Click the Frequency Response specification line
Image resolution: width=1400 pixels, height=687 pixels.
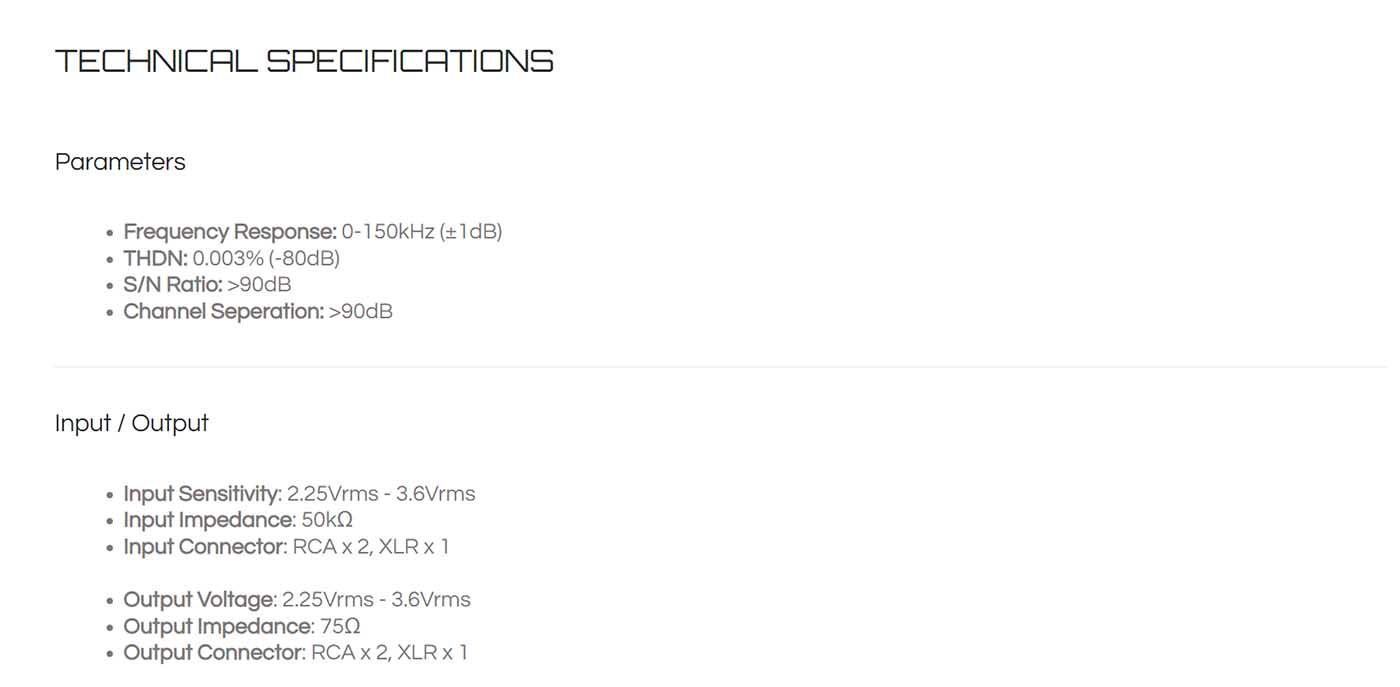coord(312,232)
